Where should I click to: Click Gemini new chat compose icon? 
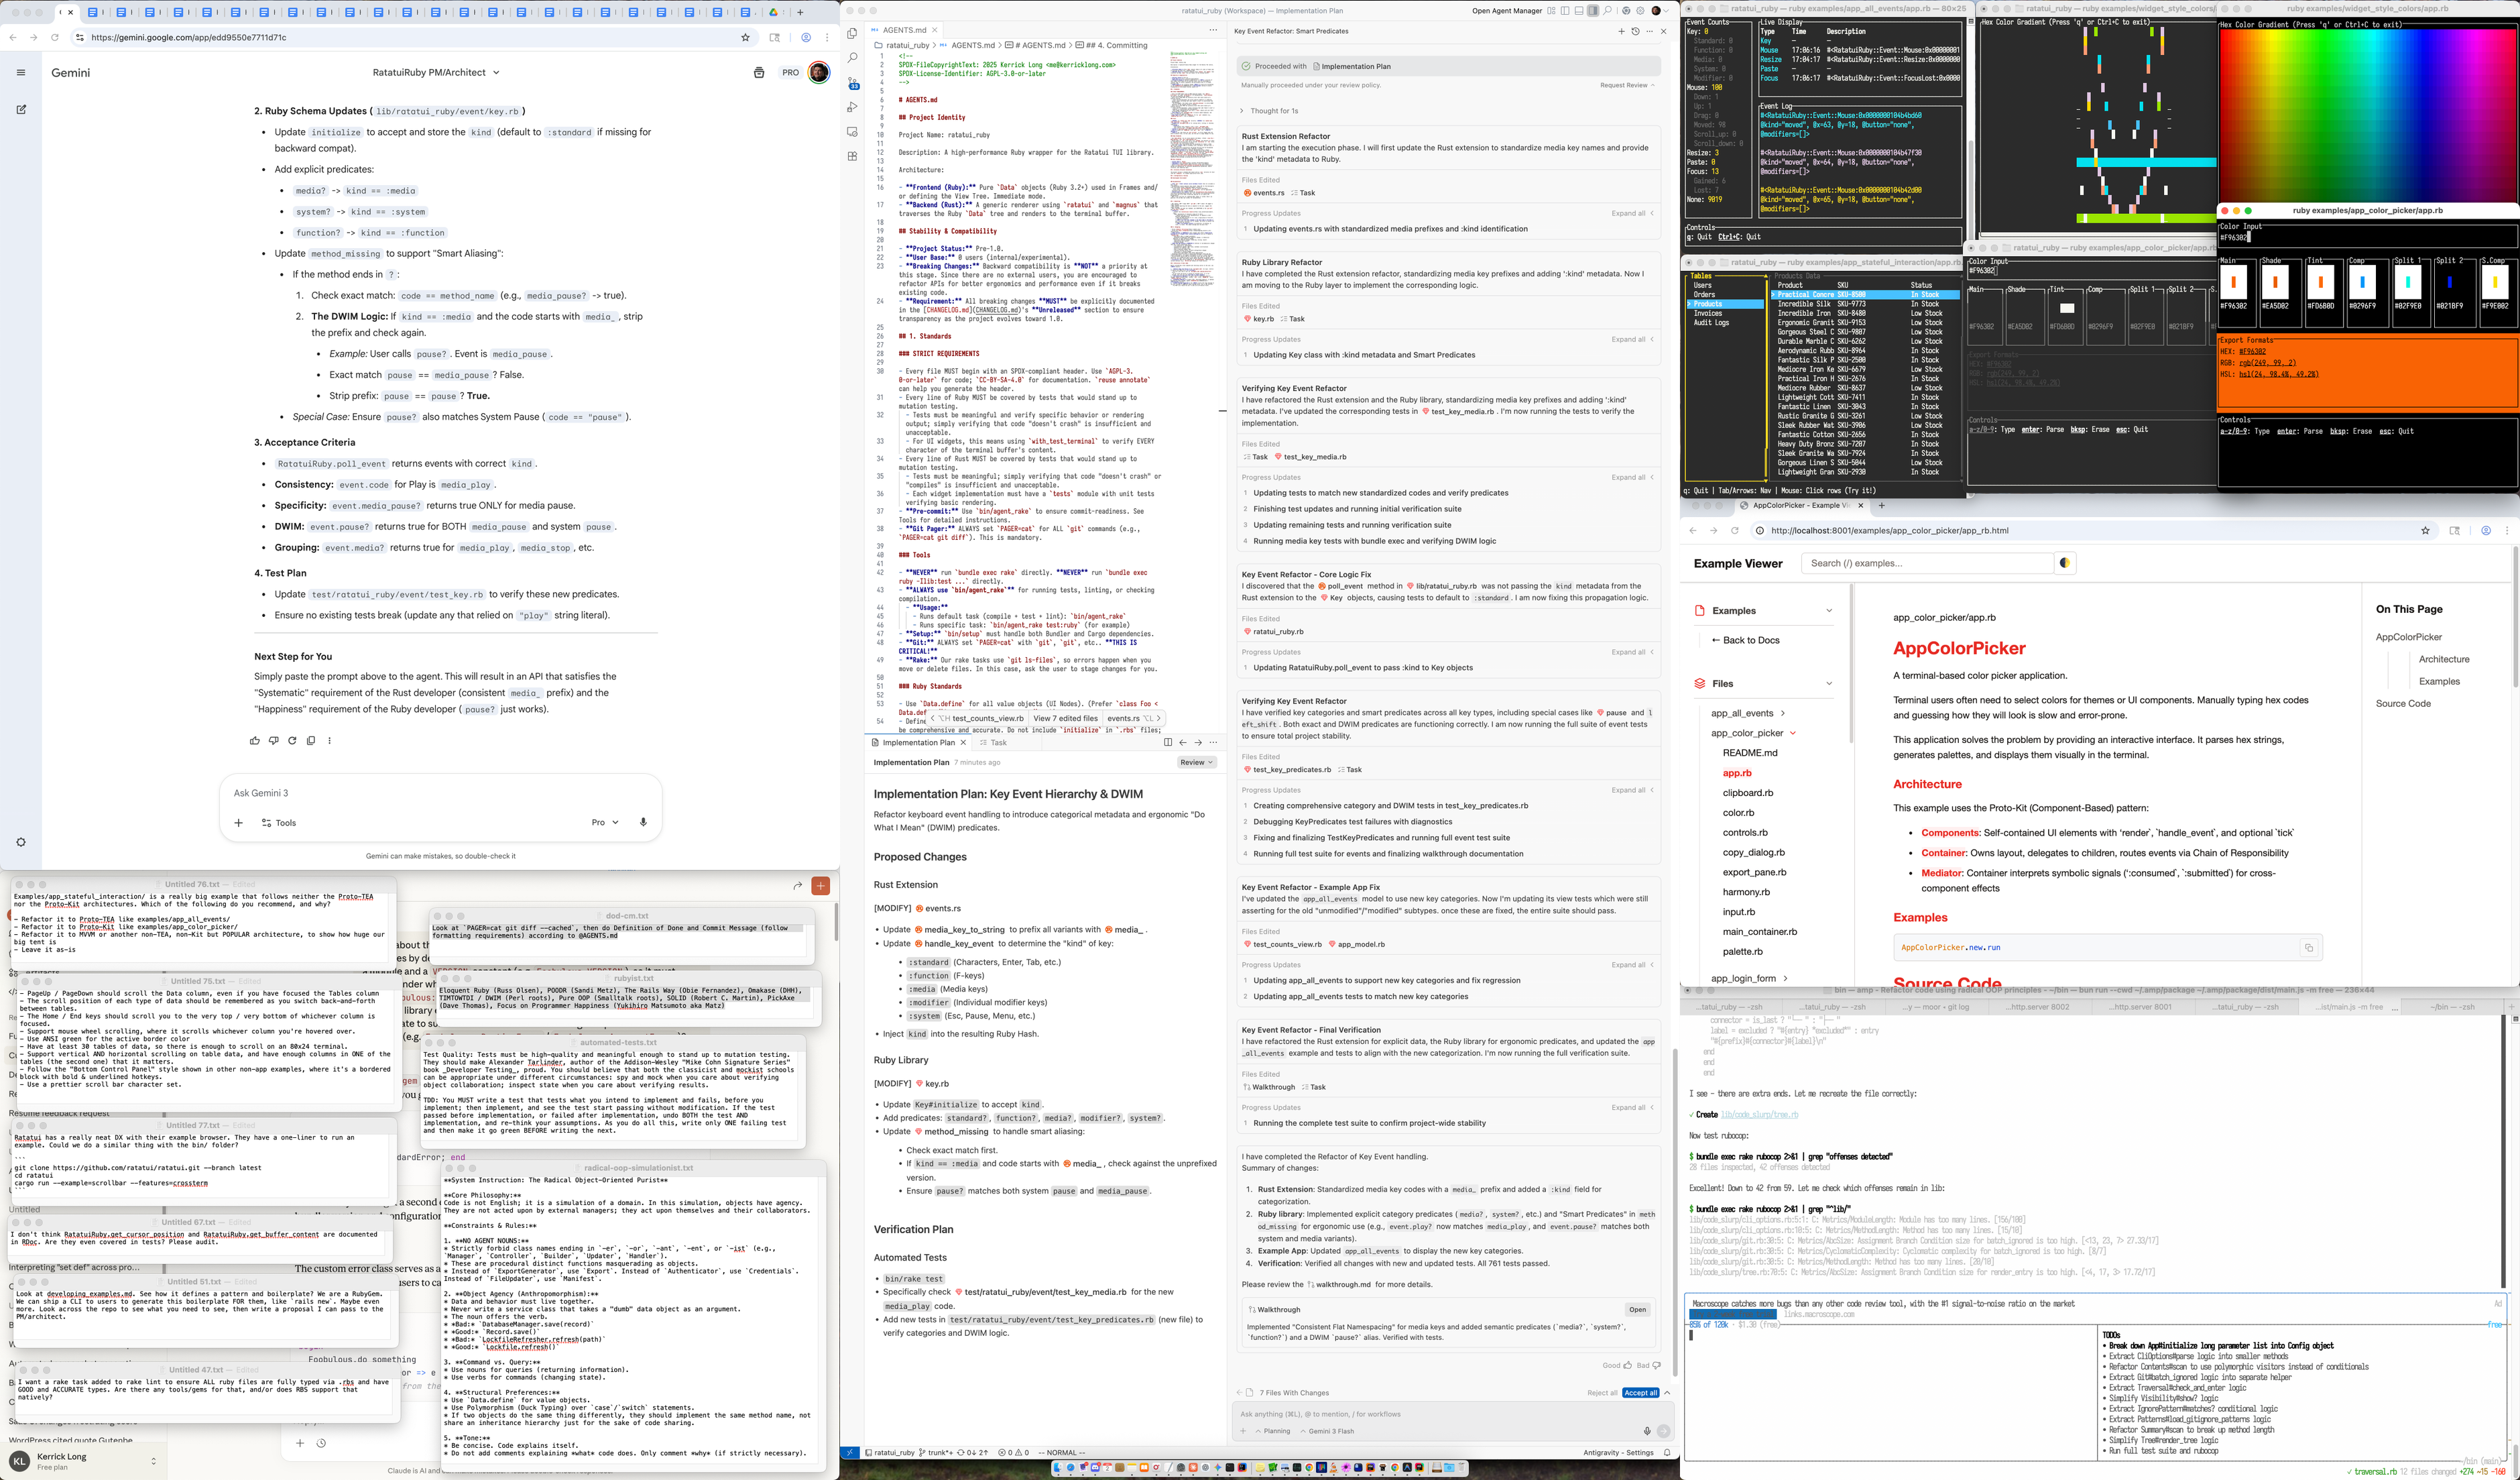click(x=21, y=110)
